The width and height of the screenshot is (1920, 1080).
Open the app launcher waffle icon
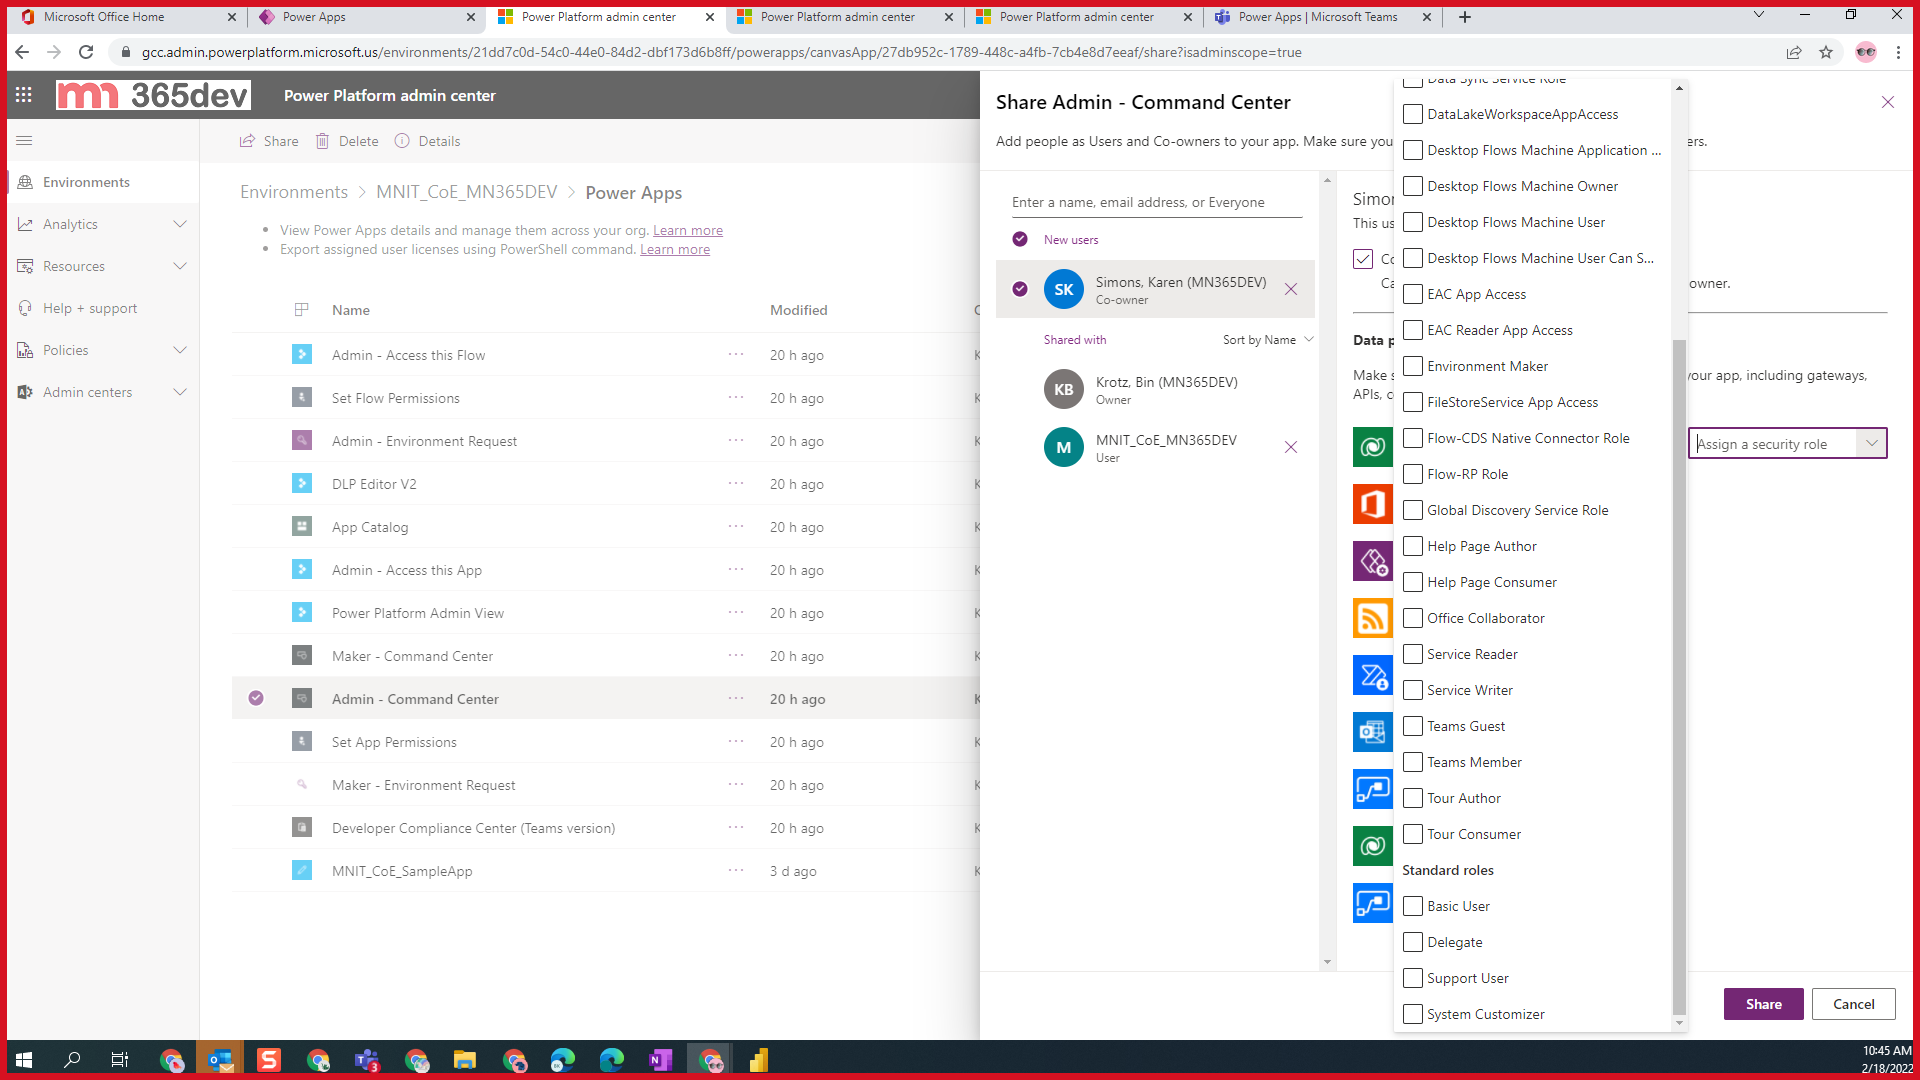click(24, 95)
